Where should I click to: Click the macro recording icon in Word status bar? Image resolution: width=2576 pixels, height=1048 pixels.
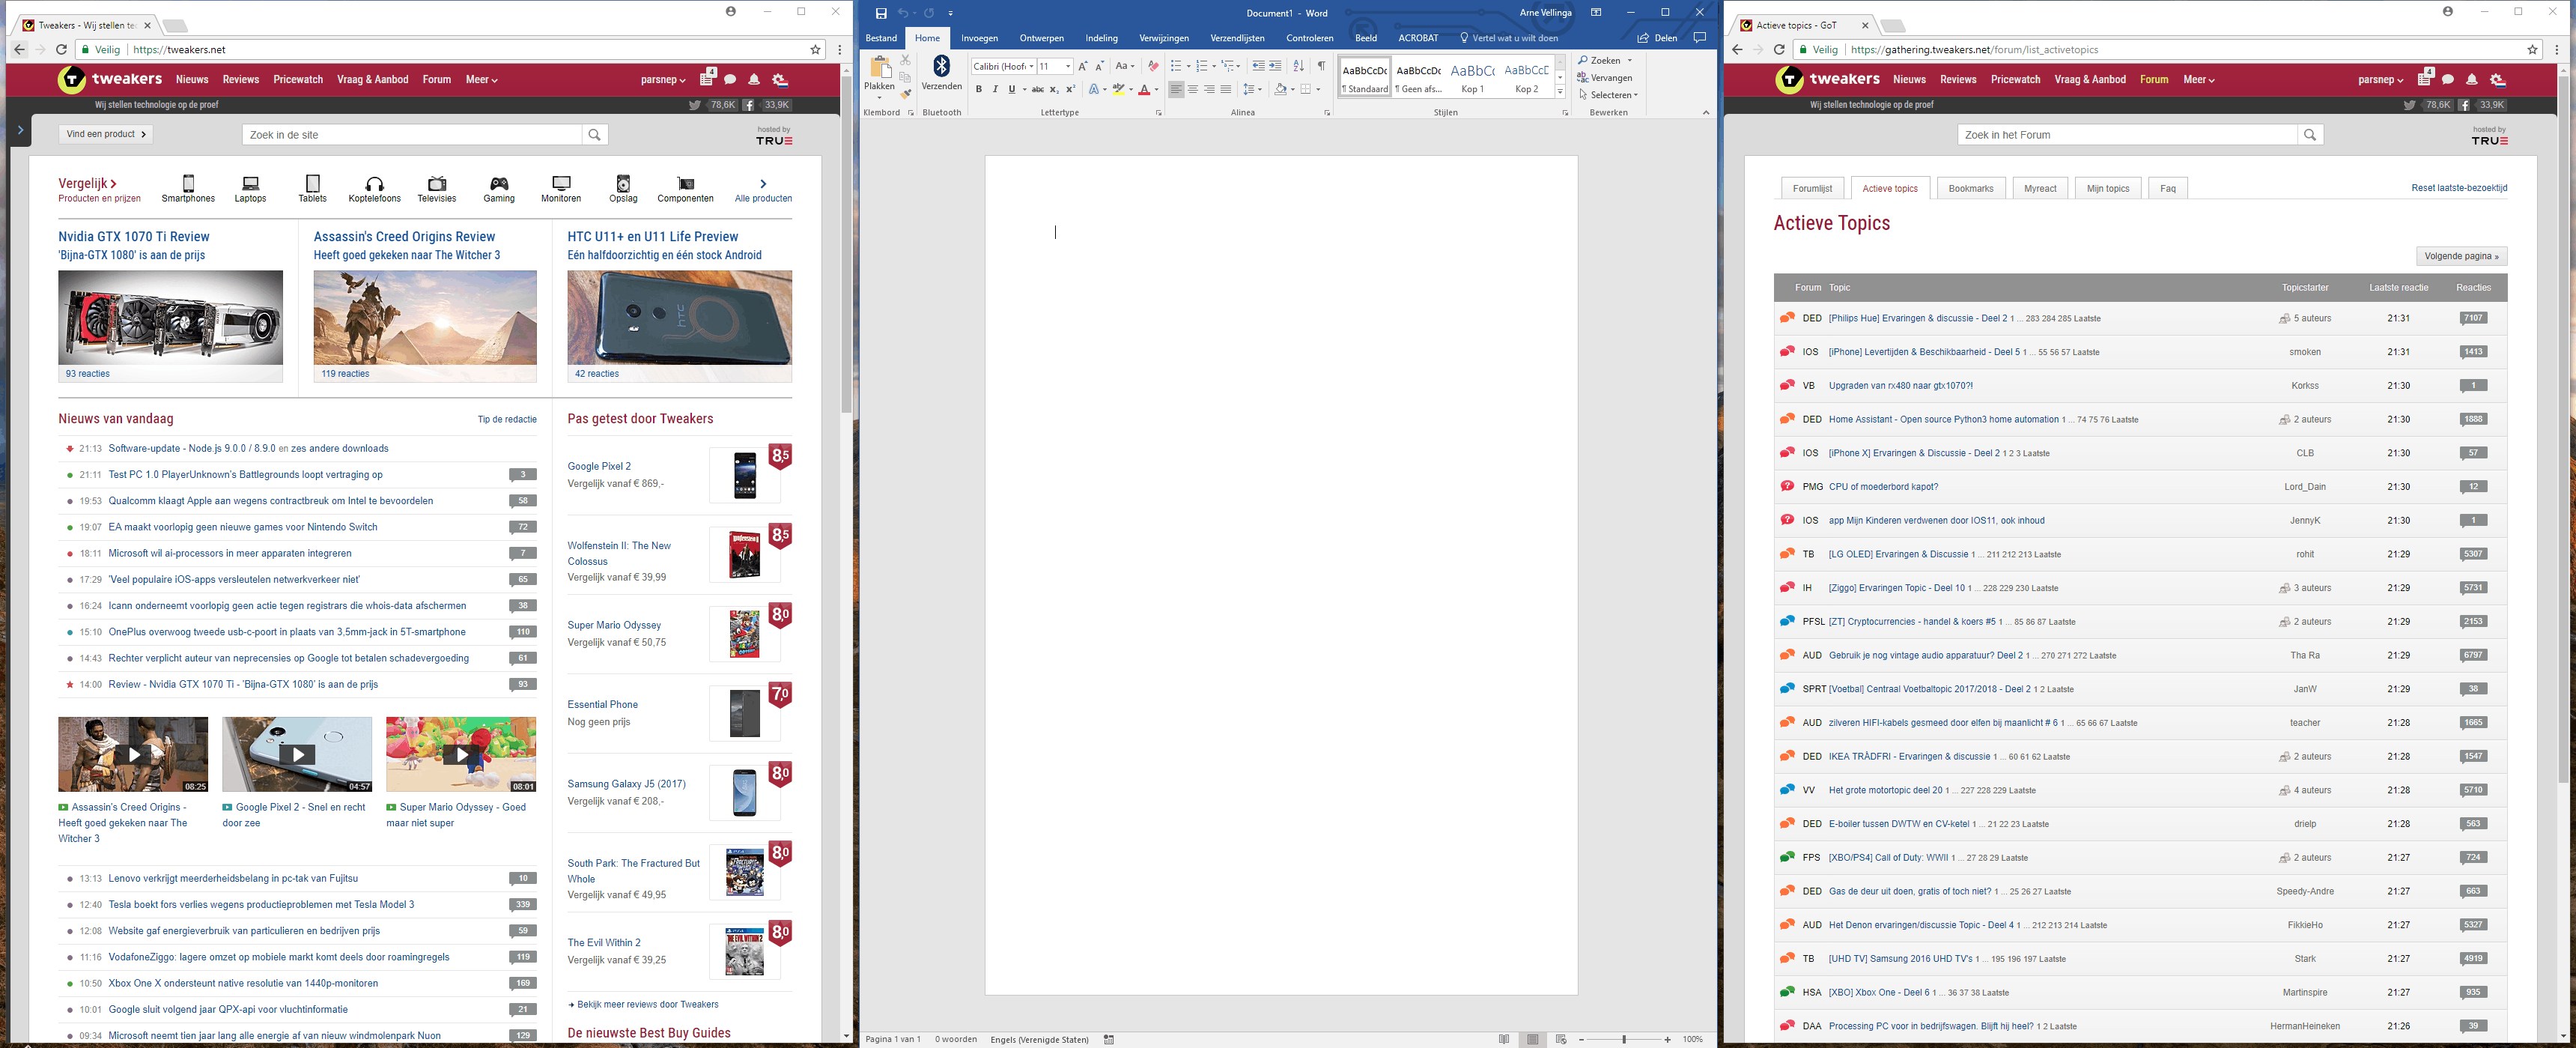click(1109, 1039)
